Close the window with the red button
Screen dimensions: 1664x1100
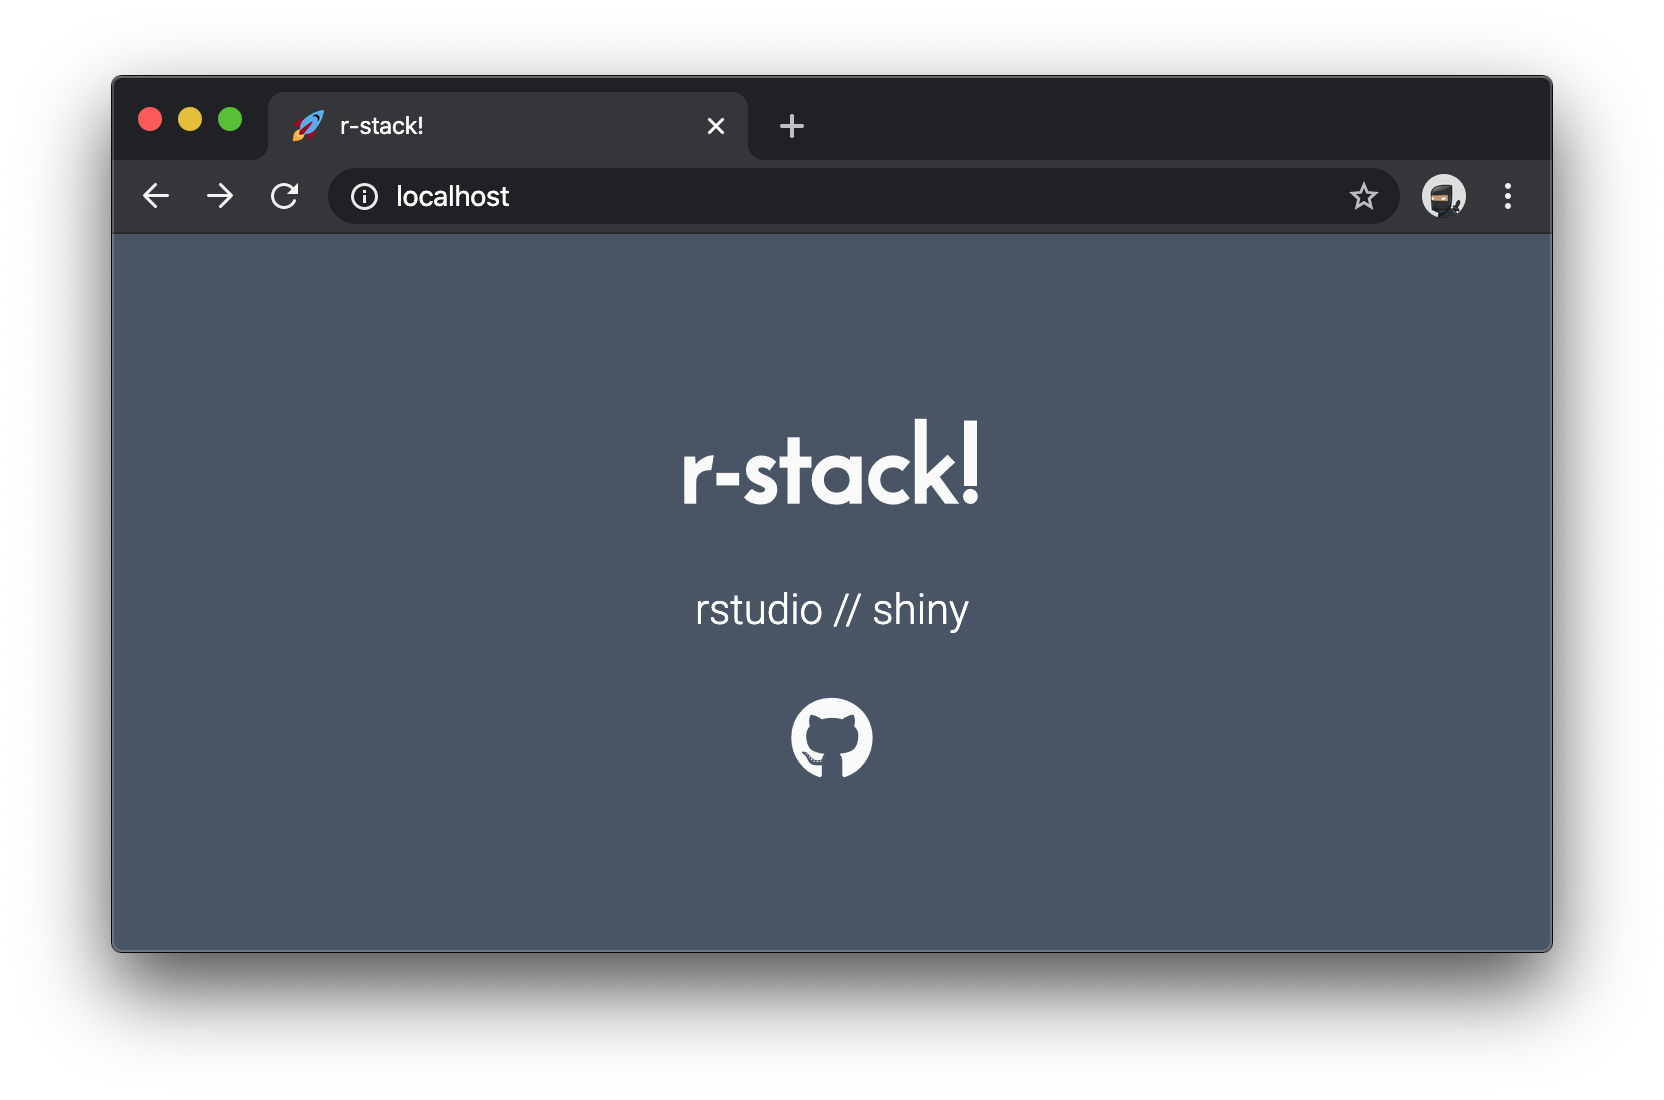(150, 119)
